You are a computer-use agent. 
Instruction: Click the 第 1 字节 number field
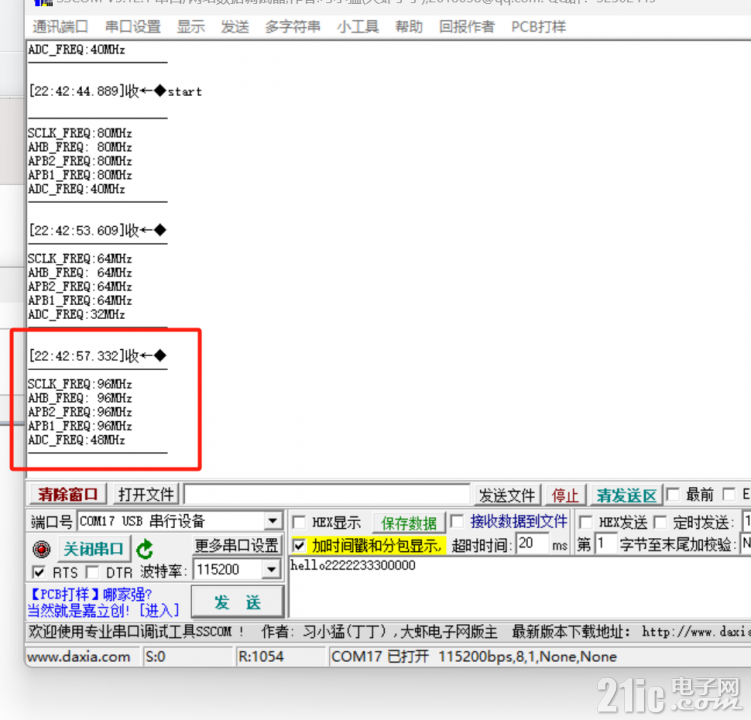click(x=605, y=544)
